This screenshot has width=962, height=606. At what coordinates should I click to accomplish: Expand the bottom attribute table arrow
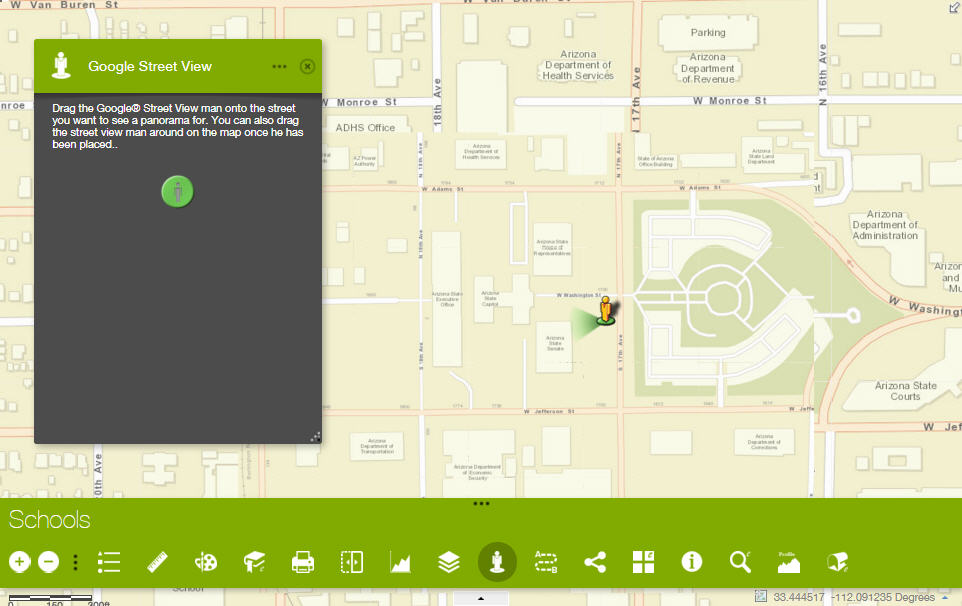481,598
